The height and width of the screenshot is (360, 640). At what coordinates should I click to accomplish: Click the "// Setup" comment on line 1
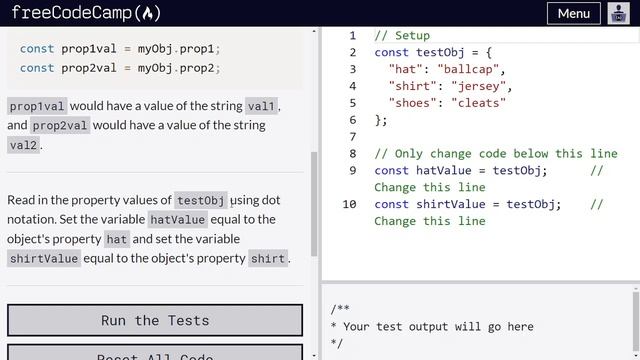click(x=402, y=36)
